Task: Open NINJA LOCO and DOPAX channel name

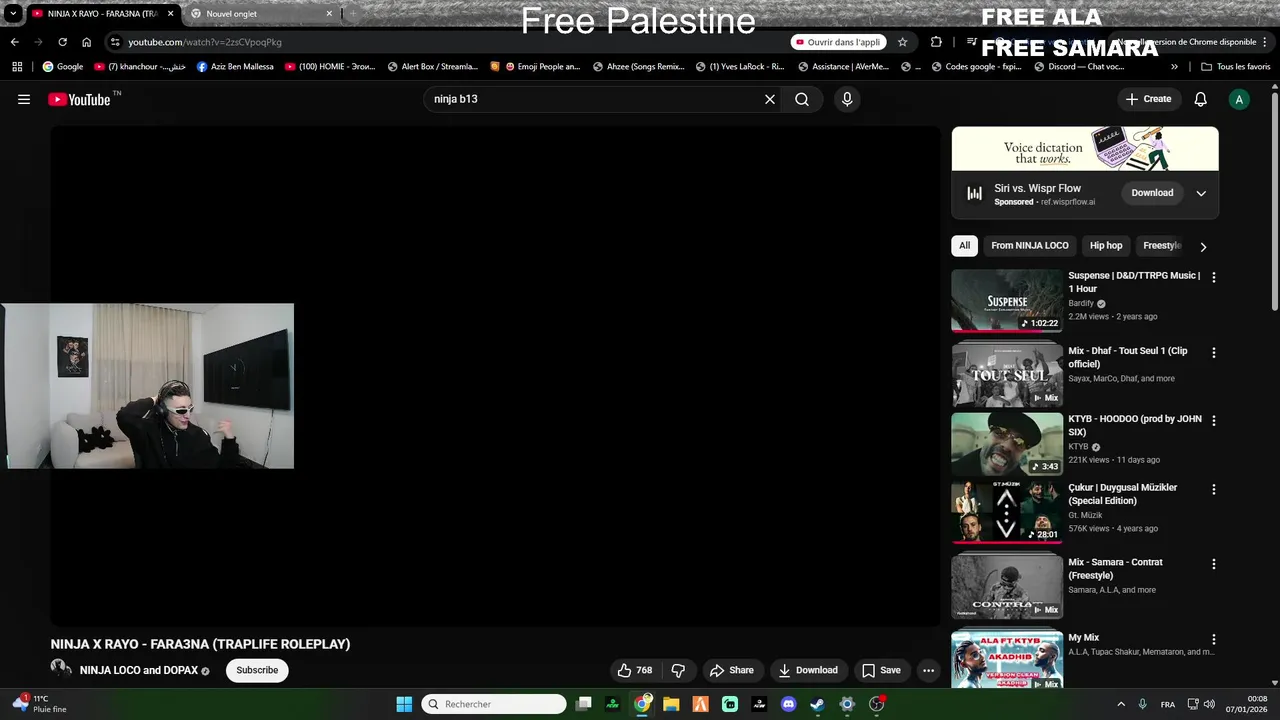Action: 139,670
